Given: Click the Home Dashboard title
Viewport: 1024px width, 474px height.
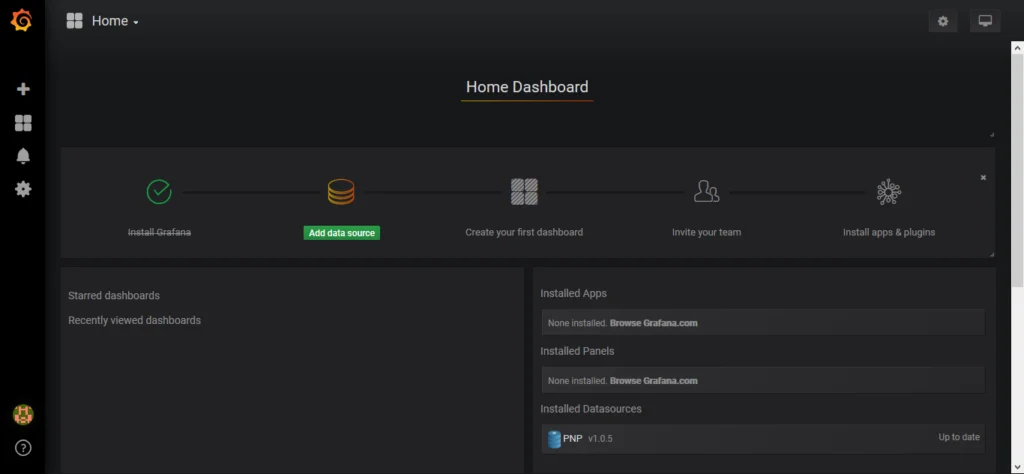Looking at the screenshot, I should pos(527,87).
